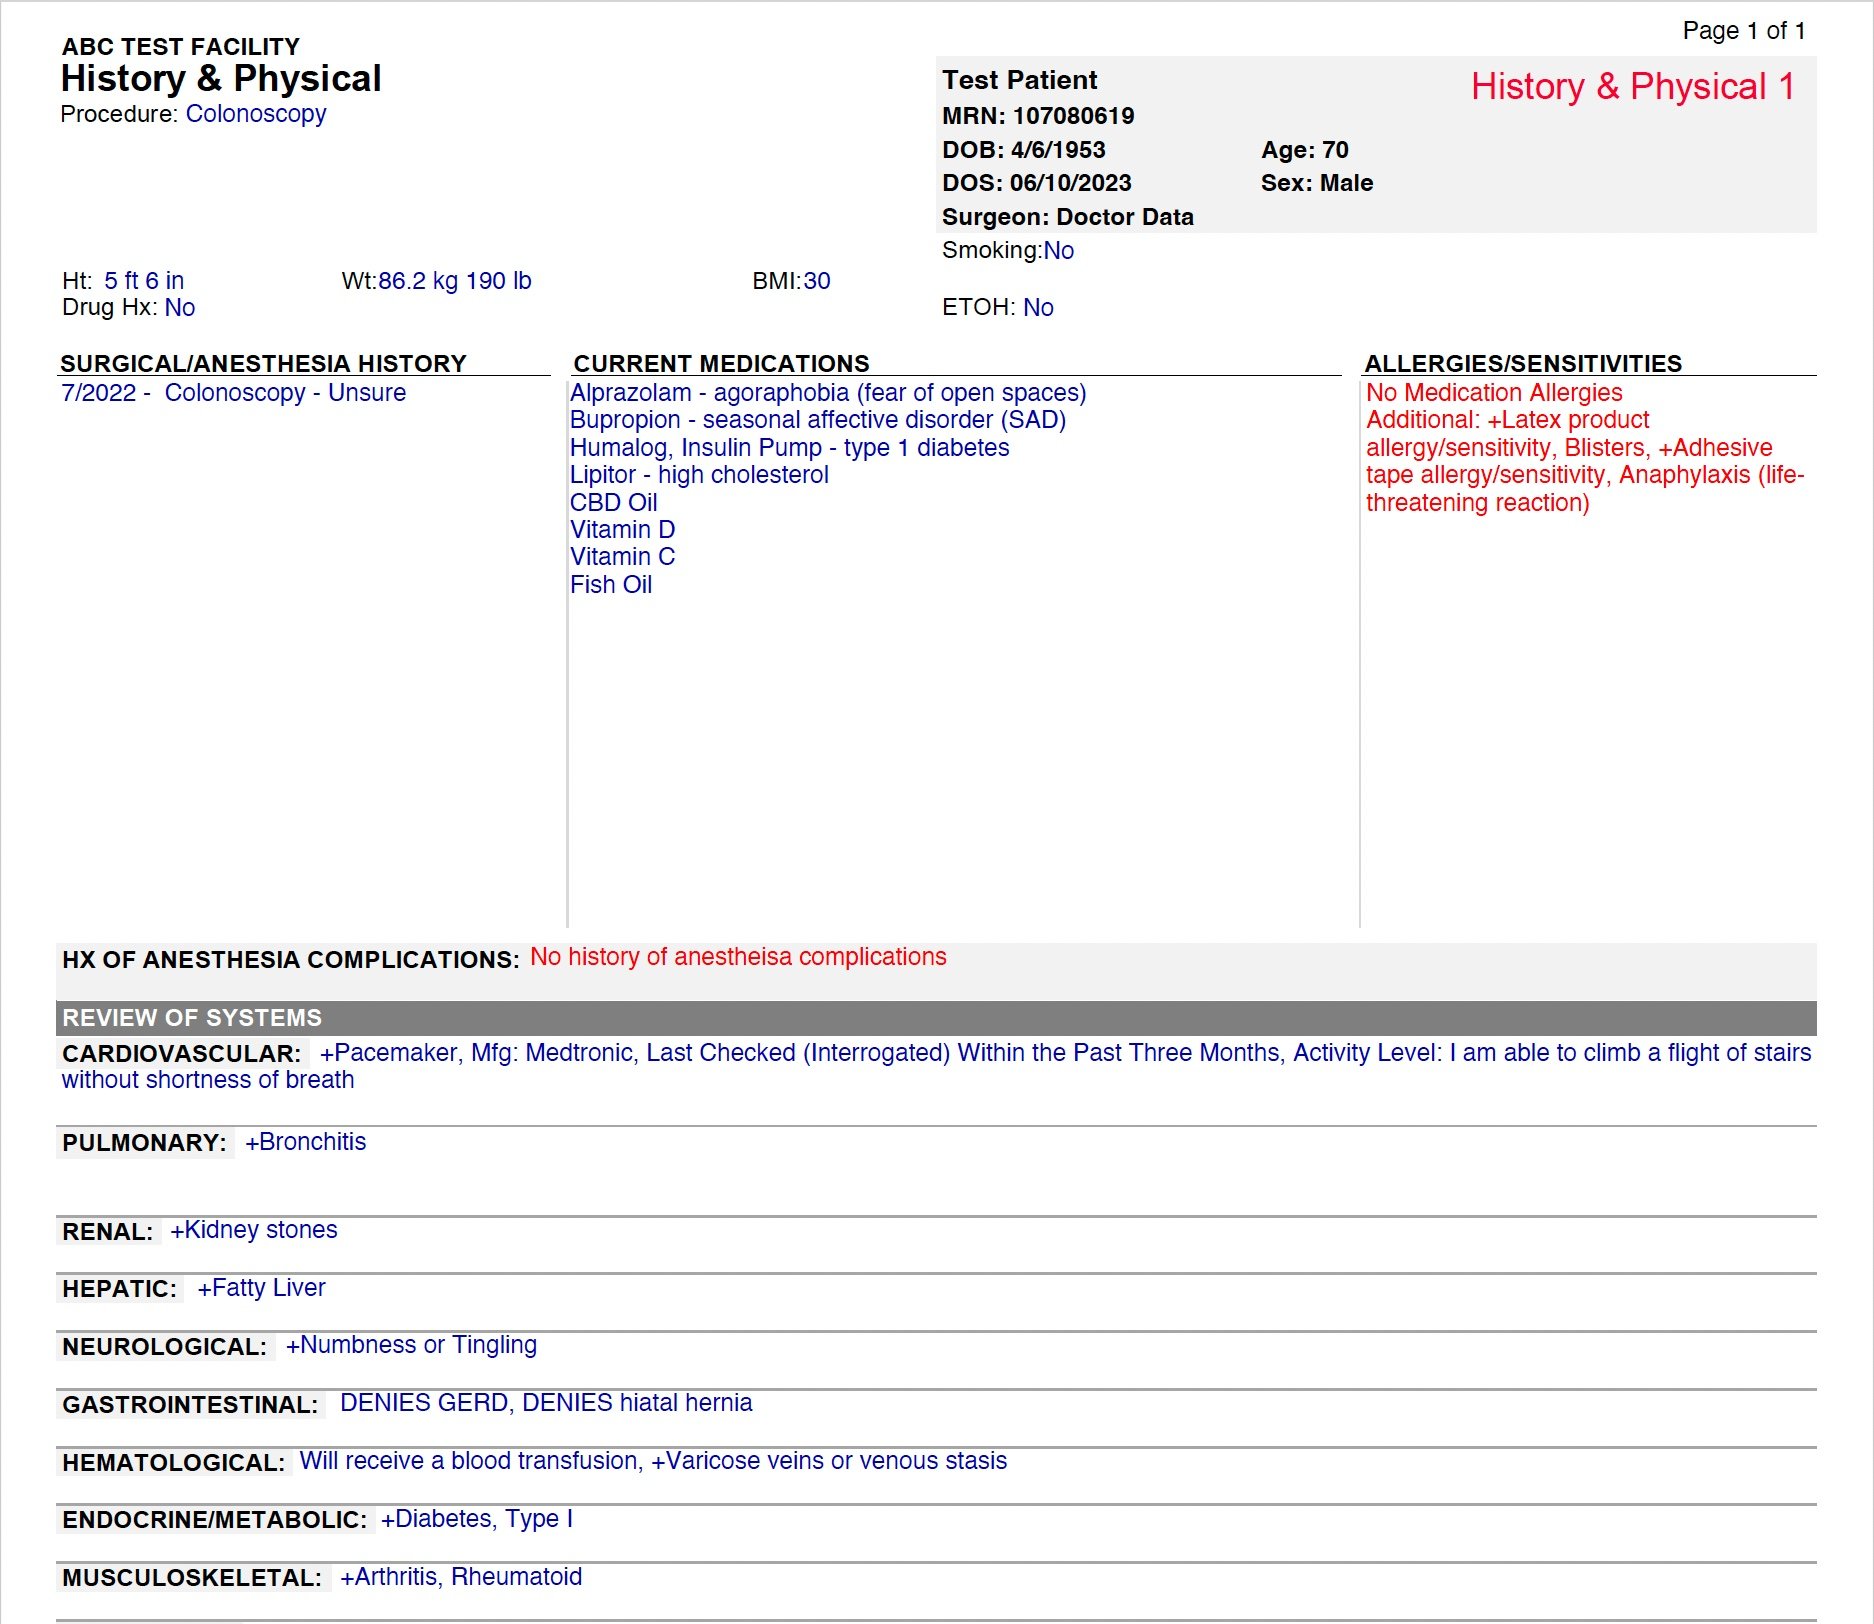Select the 'Lipitor - high cholesterol' line
This screenshot has width=1874, height=1624.
pyautogui.click(x=699, y=475)
